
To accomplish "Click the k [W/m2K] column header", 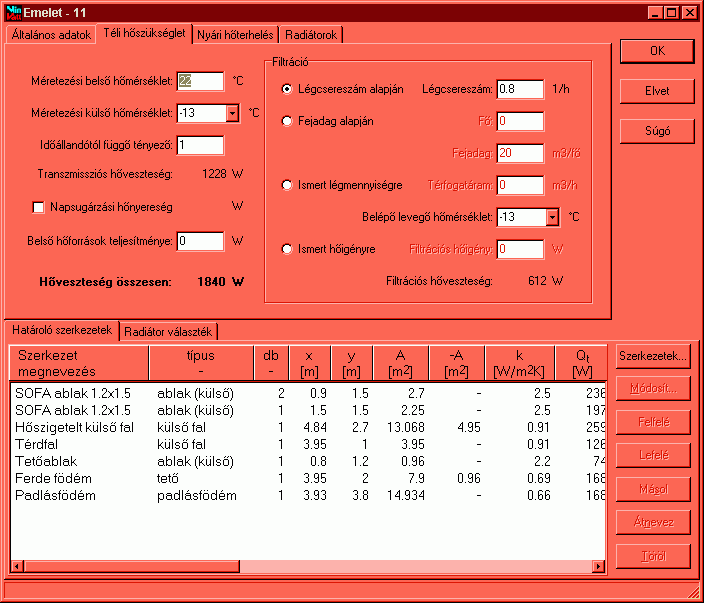I will click(520, 363).
